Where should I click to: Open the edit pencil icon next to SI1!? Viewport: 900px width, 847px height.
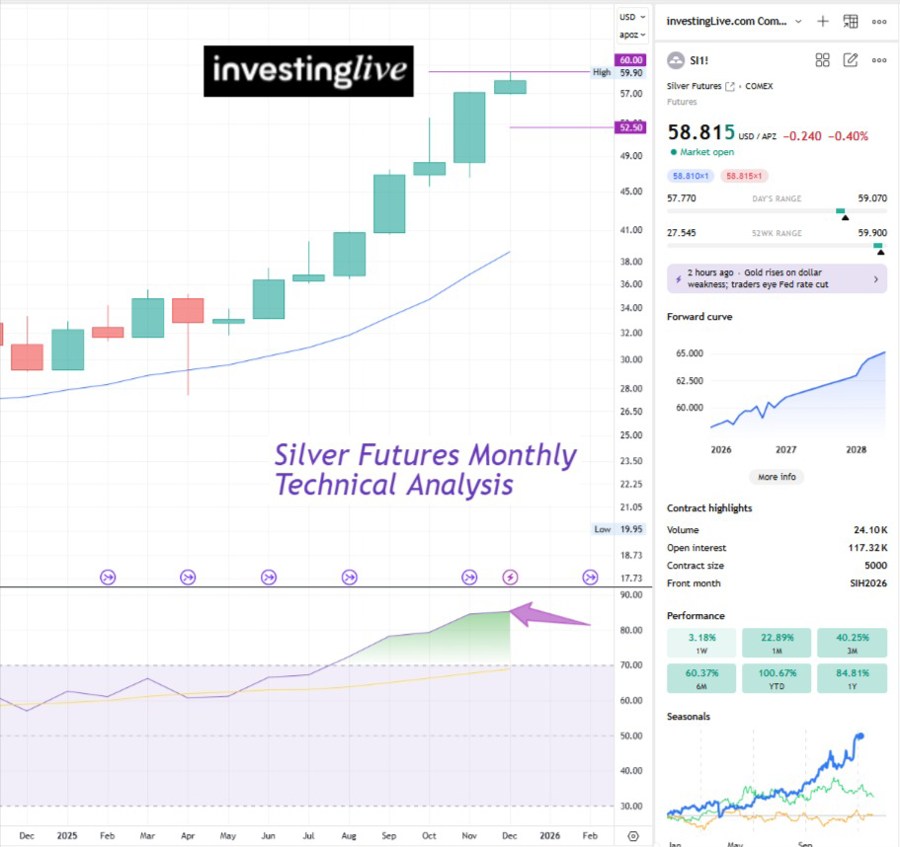pyautogui.click(x=852, y=60)
